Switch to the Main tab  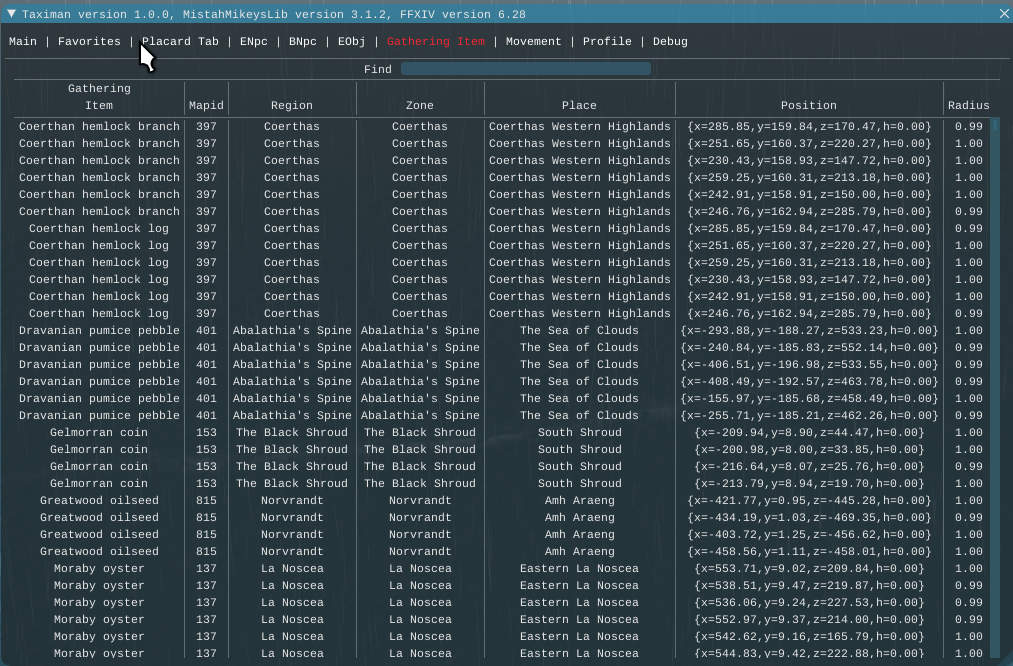[23, 42]
